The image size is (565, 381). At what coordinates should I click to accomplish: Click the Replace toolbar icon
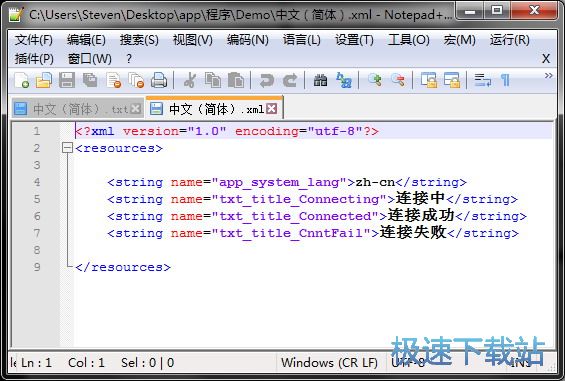pyautogui.click(x=344, y=80)
